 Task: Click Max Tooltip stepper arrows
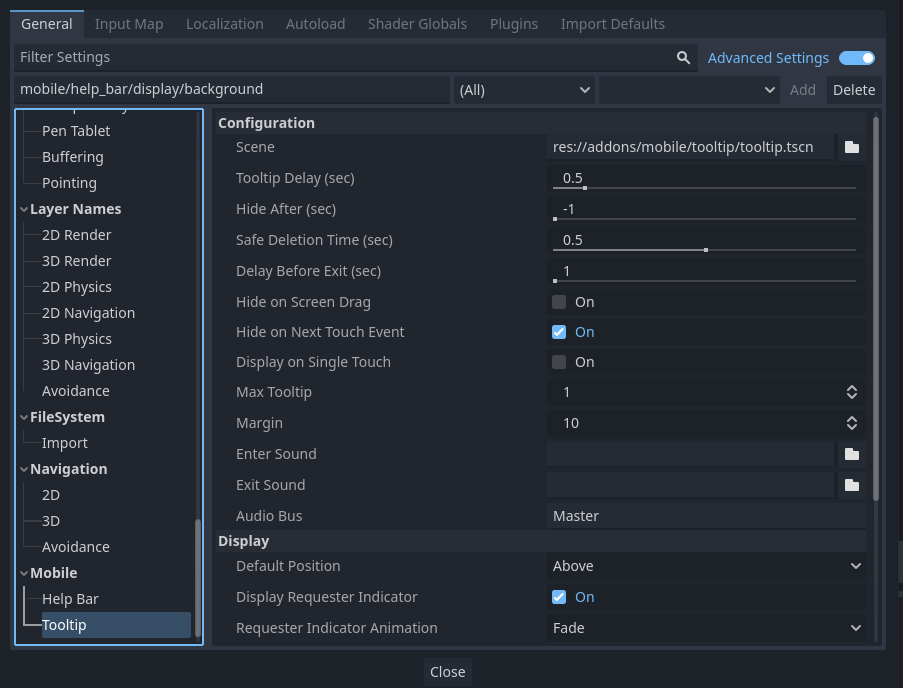[852, 392]
